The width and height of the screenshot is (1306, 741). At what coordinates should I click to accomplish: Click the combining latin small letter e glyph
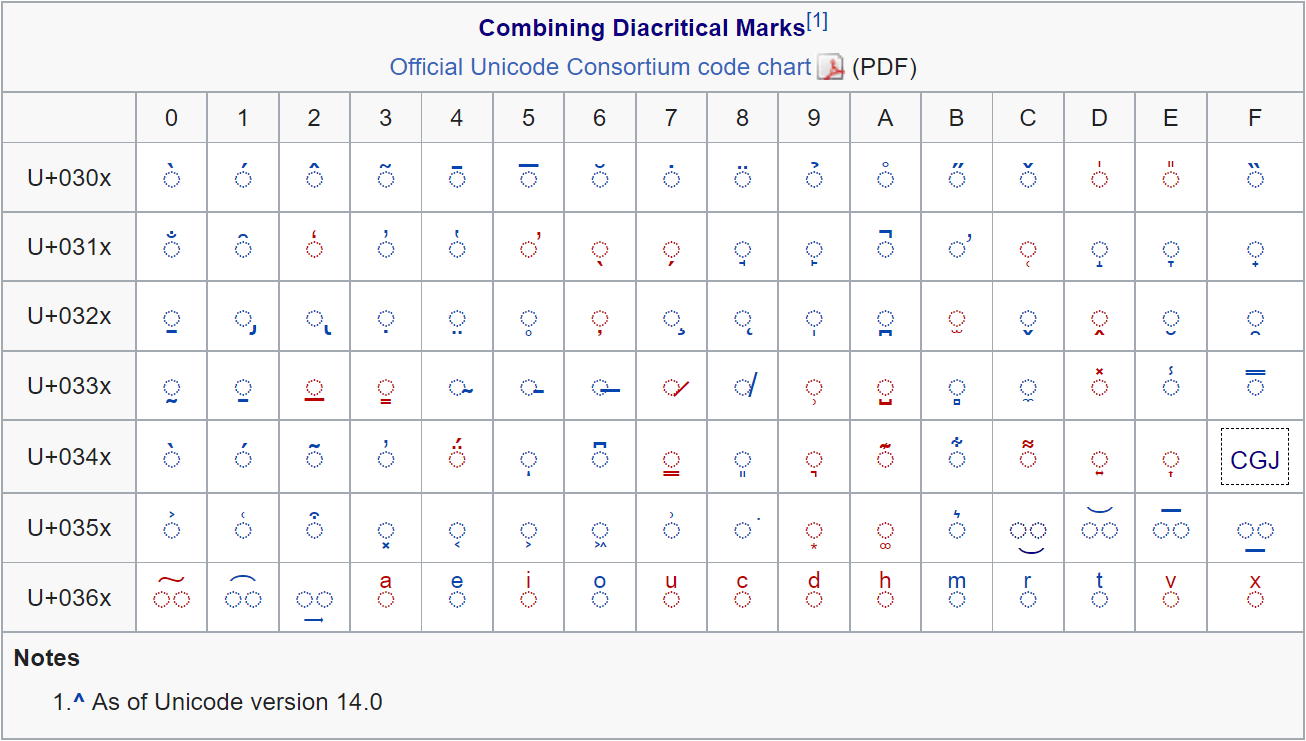[x=457, y=596]
